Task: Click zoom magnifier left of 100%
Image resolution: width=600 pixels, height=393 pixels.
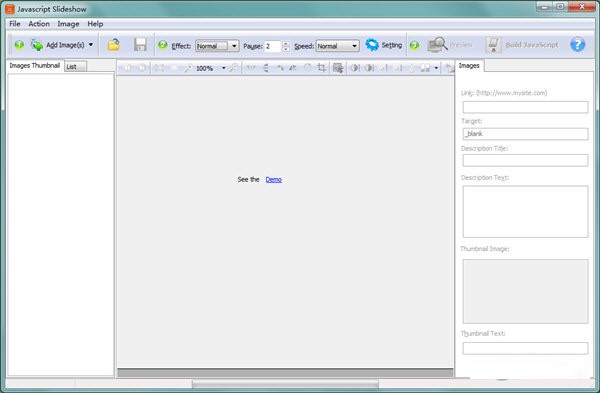Action: pos(188,68)
